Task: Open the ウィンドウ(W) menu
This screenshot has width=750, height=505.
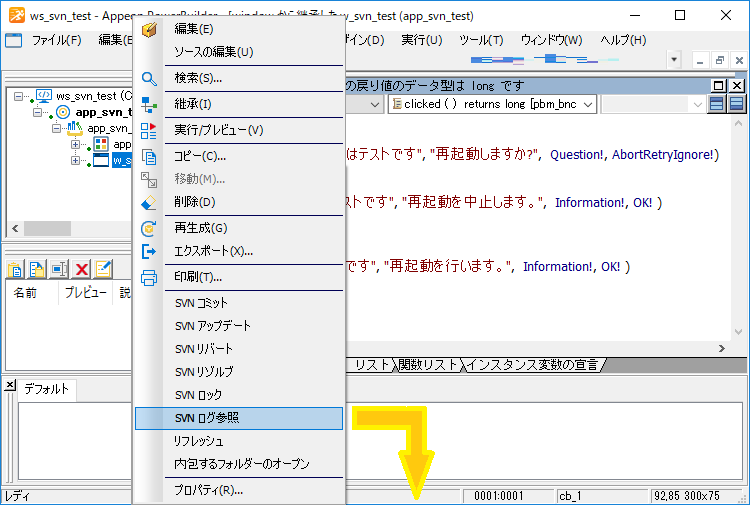Action: pyautogui.click(x=551, y=40)
